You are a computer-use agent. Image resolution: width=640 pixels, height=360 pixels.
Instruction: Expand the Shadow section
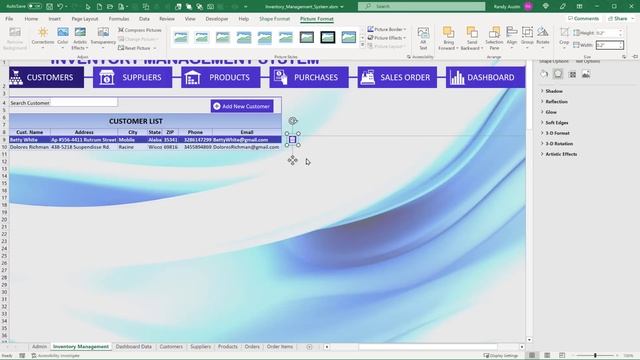pos(553,91)
